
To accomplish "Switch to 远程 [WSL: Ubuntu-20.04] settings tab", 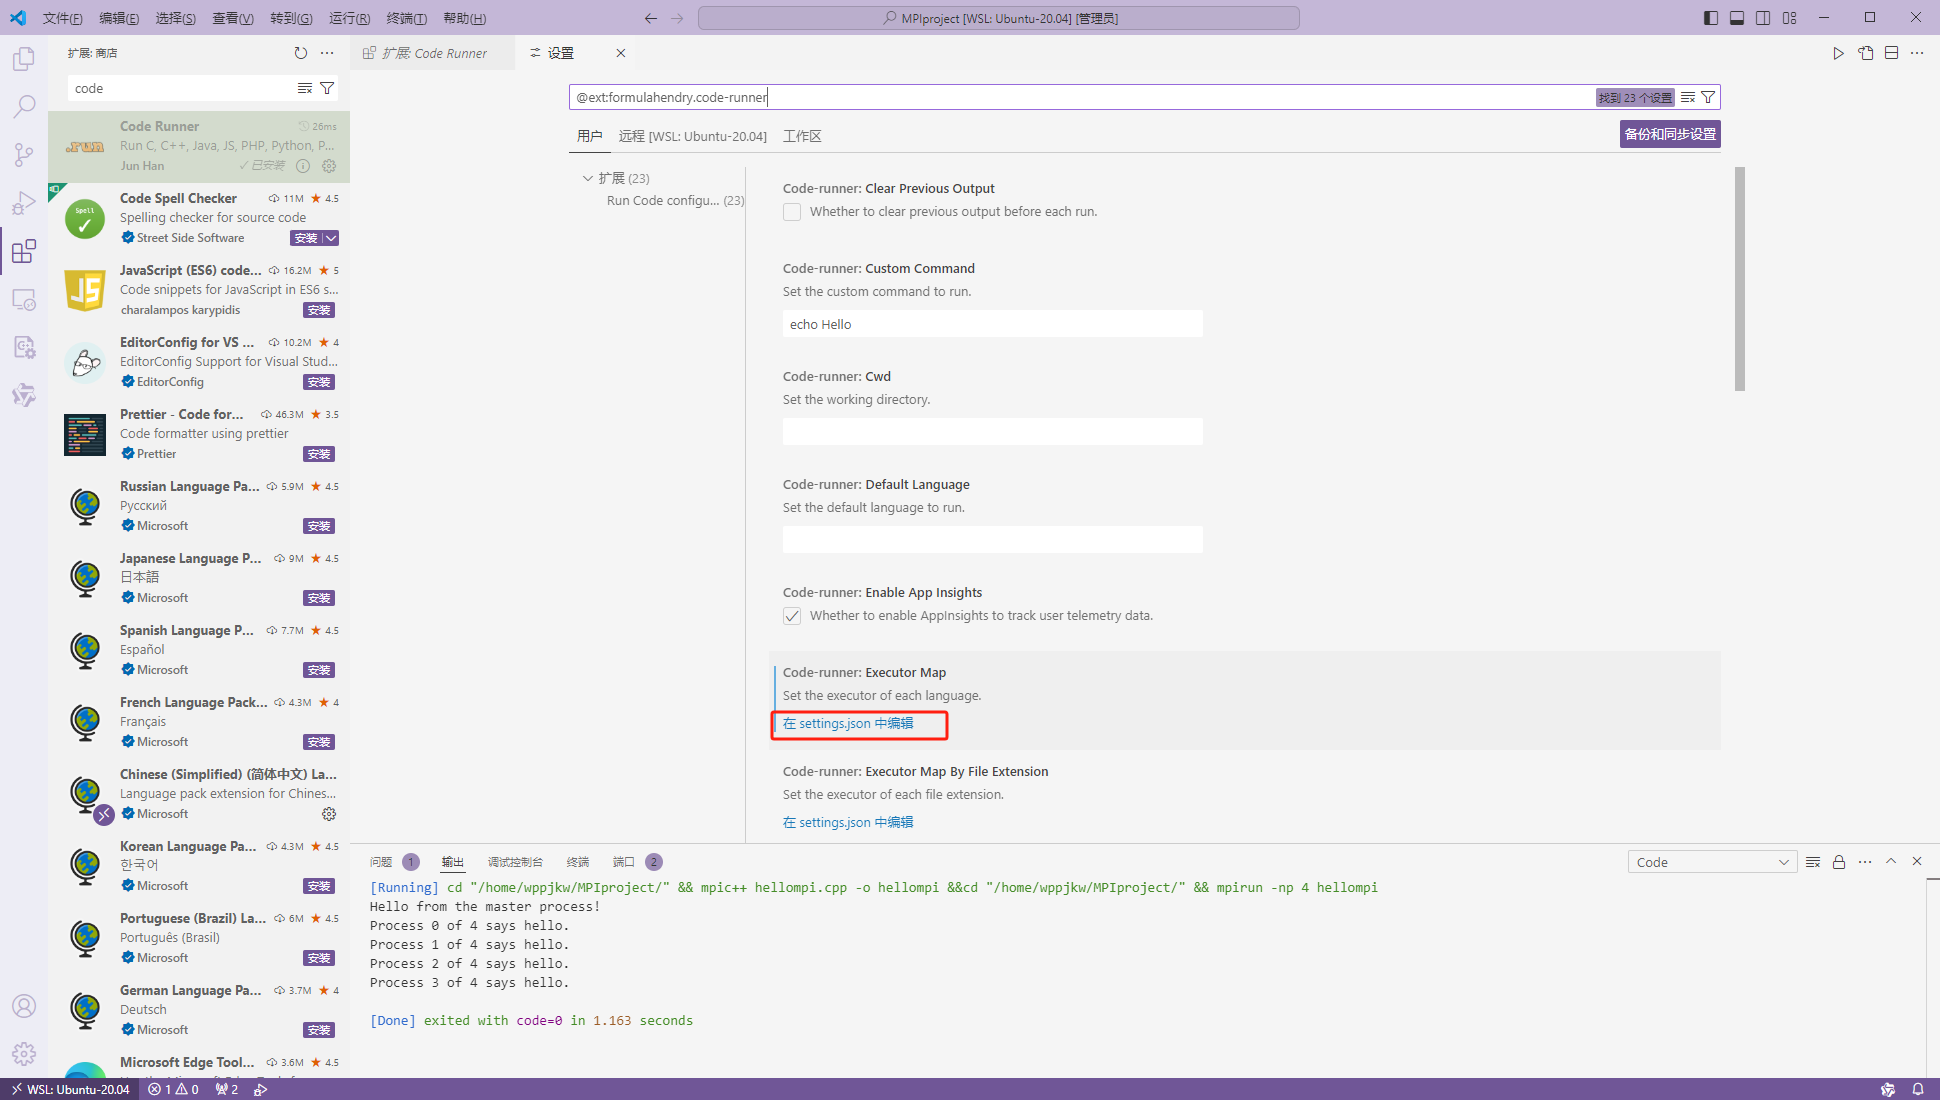I will [692, 136].
